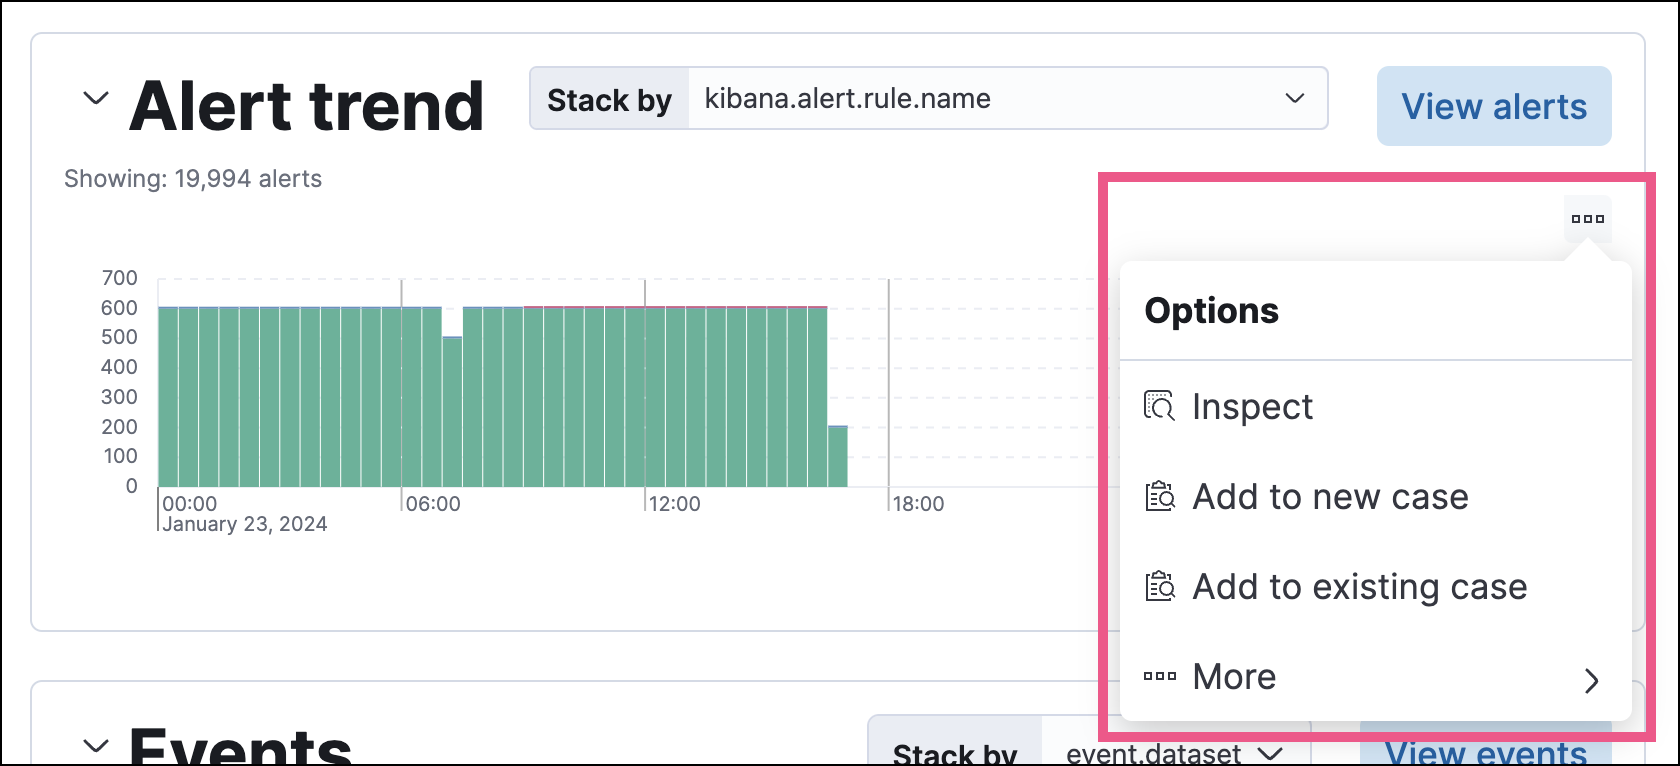1680x766 pixels.
Task: Open the kibana.alert.rule.name Stack by dropdown
Action: pos(1008,99)
